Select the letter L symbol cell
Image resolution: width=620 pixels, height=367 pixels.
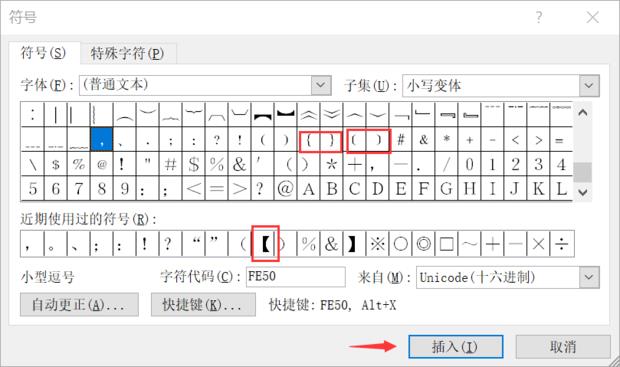tap(561, 188)
